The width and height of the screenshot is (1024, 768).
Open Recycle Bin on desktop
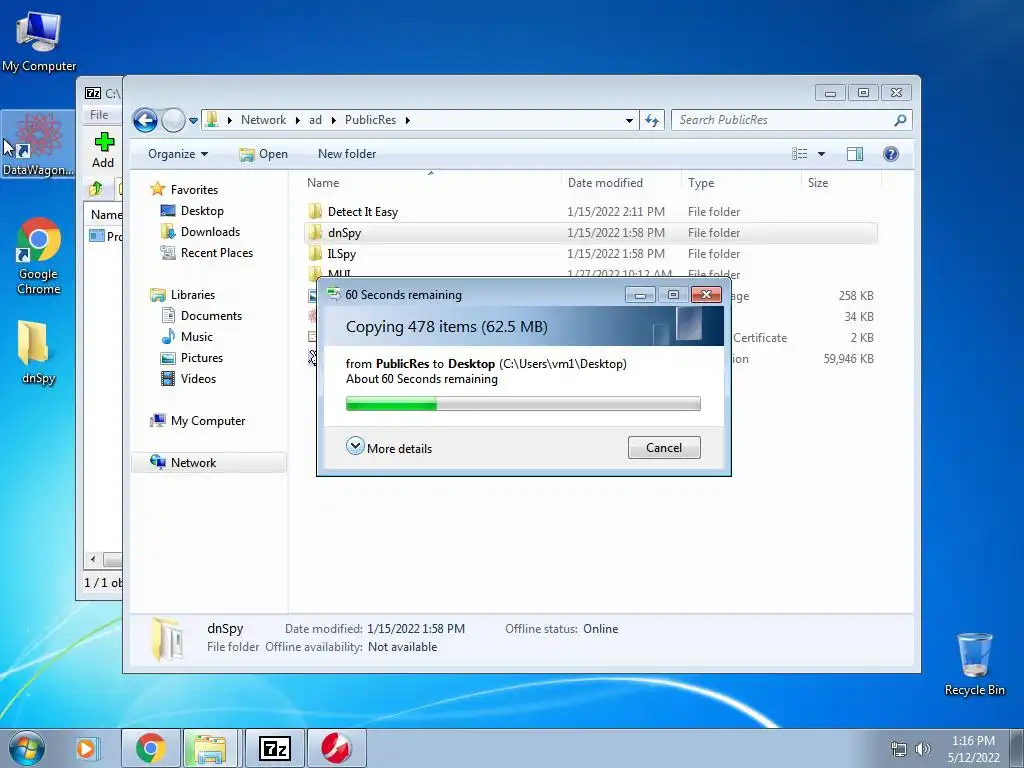(974, 664)
